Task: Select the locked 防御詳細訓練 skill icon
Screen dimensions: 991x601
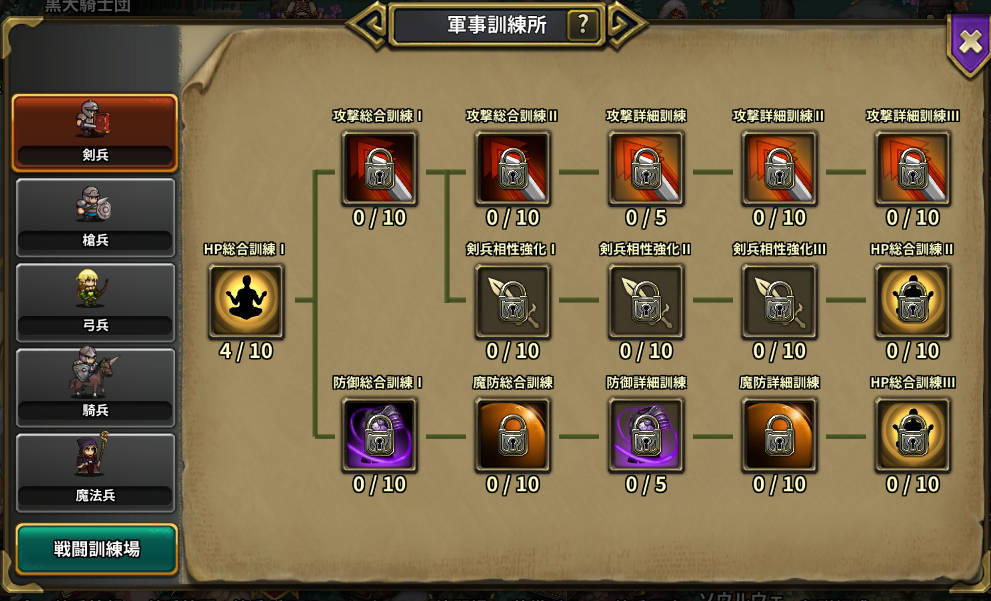Action: pos(646,435)
